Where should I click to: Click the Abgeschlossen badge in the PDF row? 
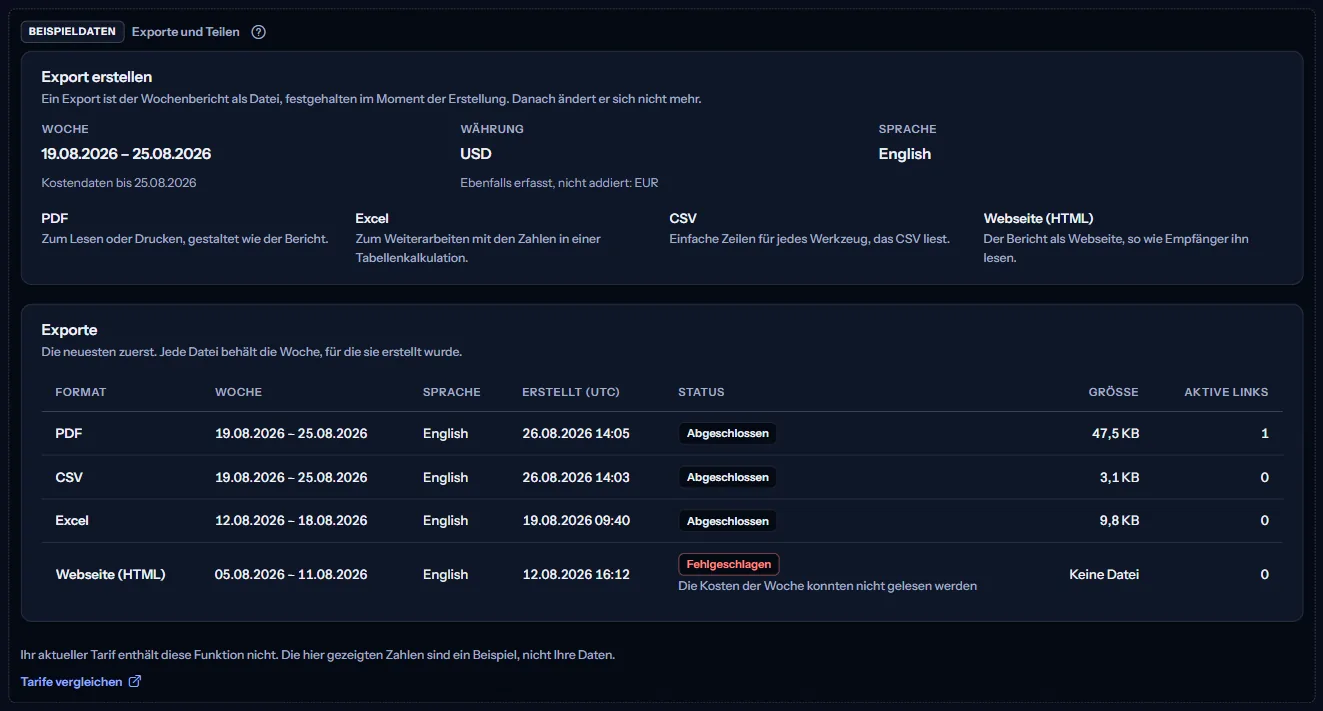click(728, 434)
